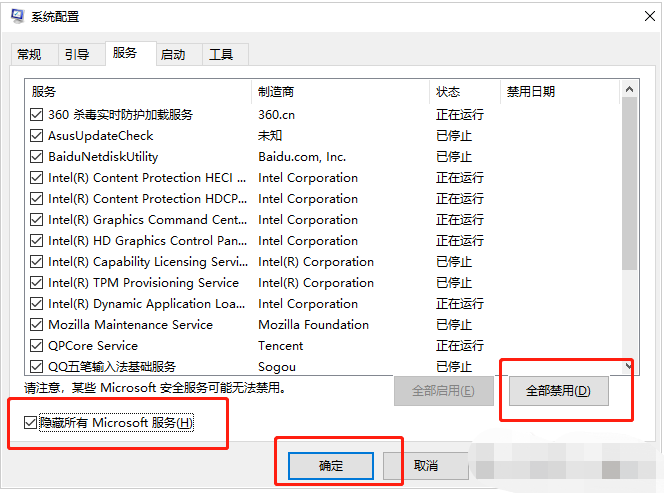
Task: Click the scrollbar down arrow
Action: [x=629, y=366]
